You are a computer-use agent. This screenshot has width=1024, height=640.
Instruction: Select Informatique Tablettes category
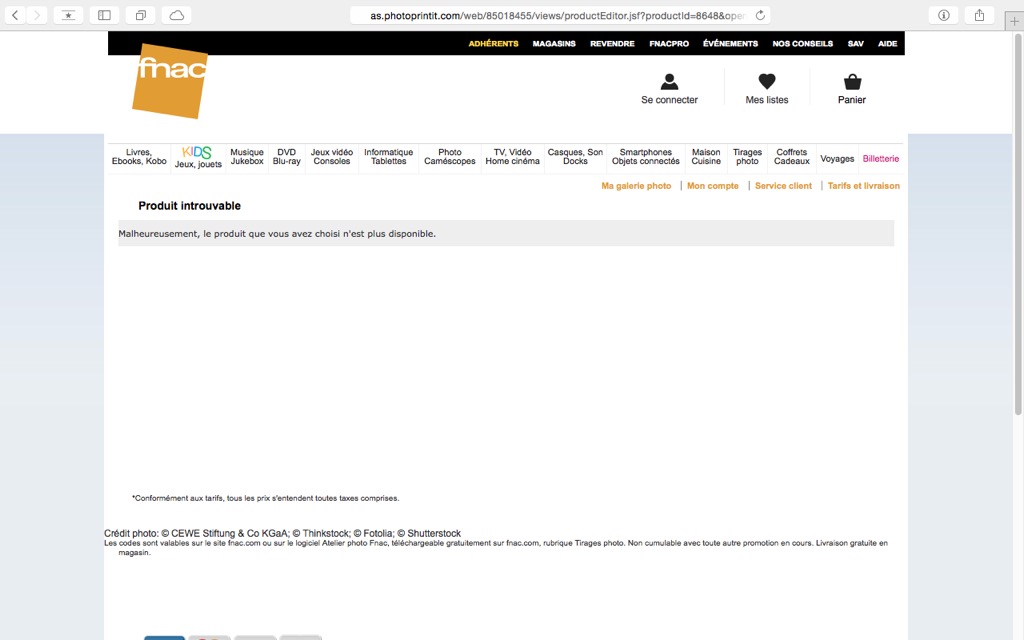click(389, 157)
